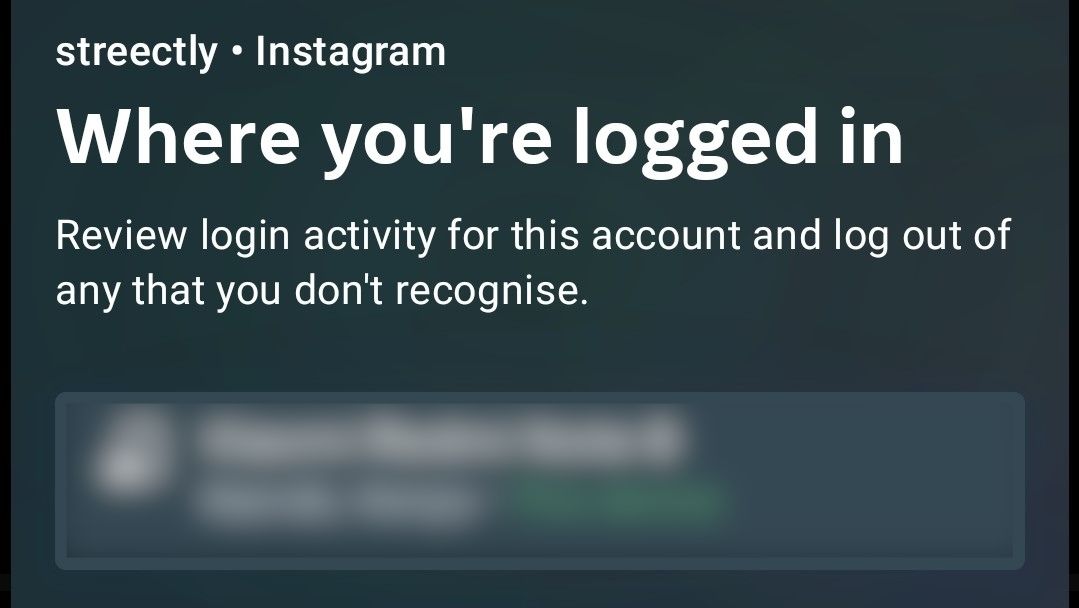1079x608 pixels.
Task: Select the blurred device name line in the card
Action: (x=440, y=436)
